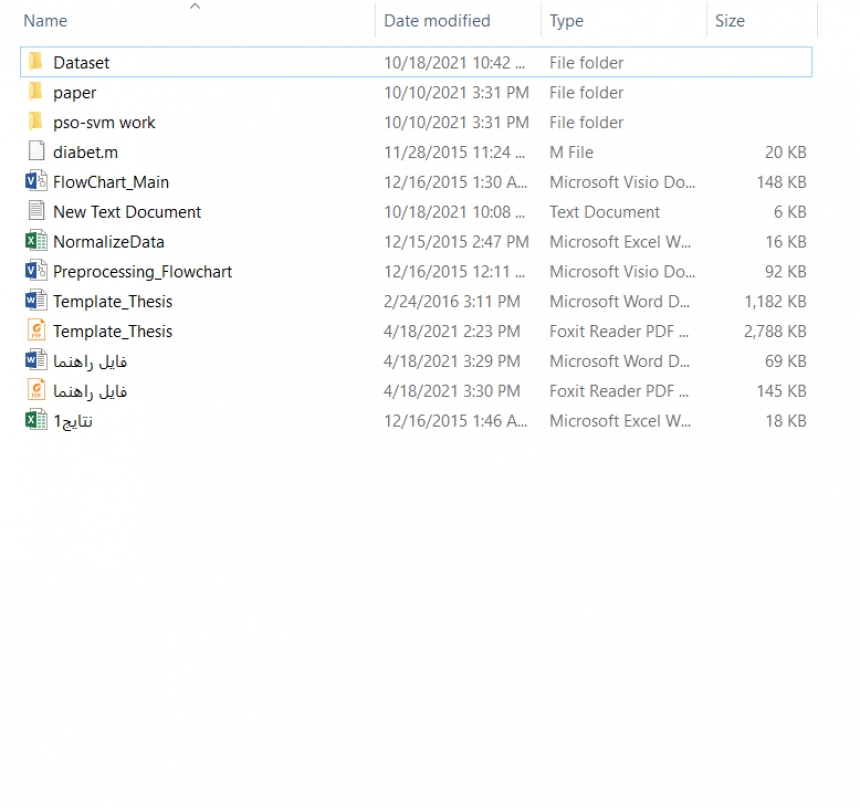Click the "92 KB" size cell
860x808 pixels.
point(785,272)
